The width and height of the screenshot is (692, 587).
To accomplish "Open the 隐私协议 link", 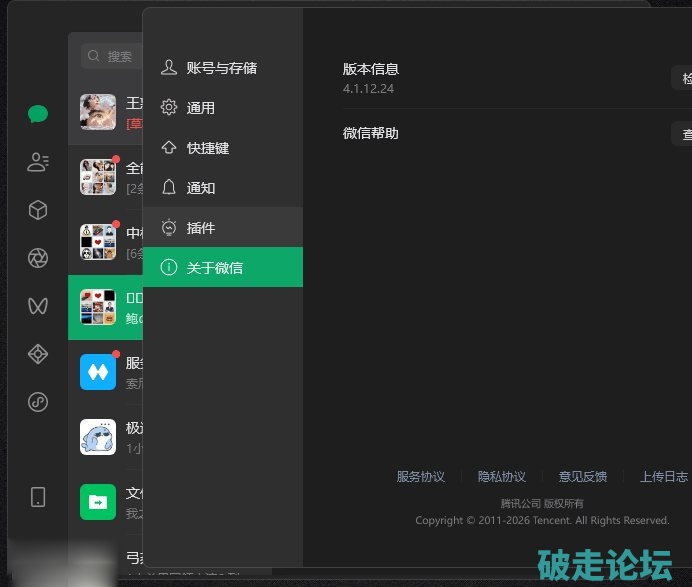I will point(502,477).
